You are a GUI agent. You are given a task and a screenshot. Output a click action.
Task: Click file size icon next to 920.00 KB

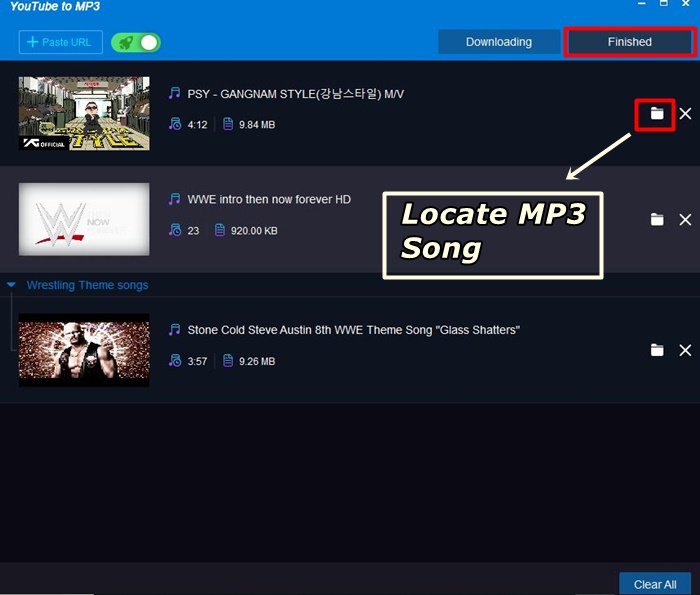point(220,230)
